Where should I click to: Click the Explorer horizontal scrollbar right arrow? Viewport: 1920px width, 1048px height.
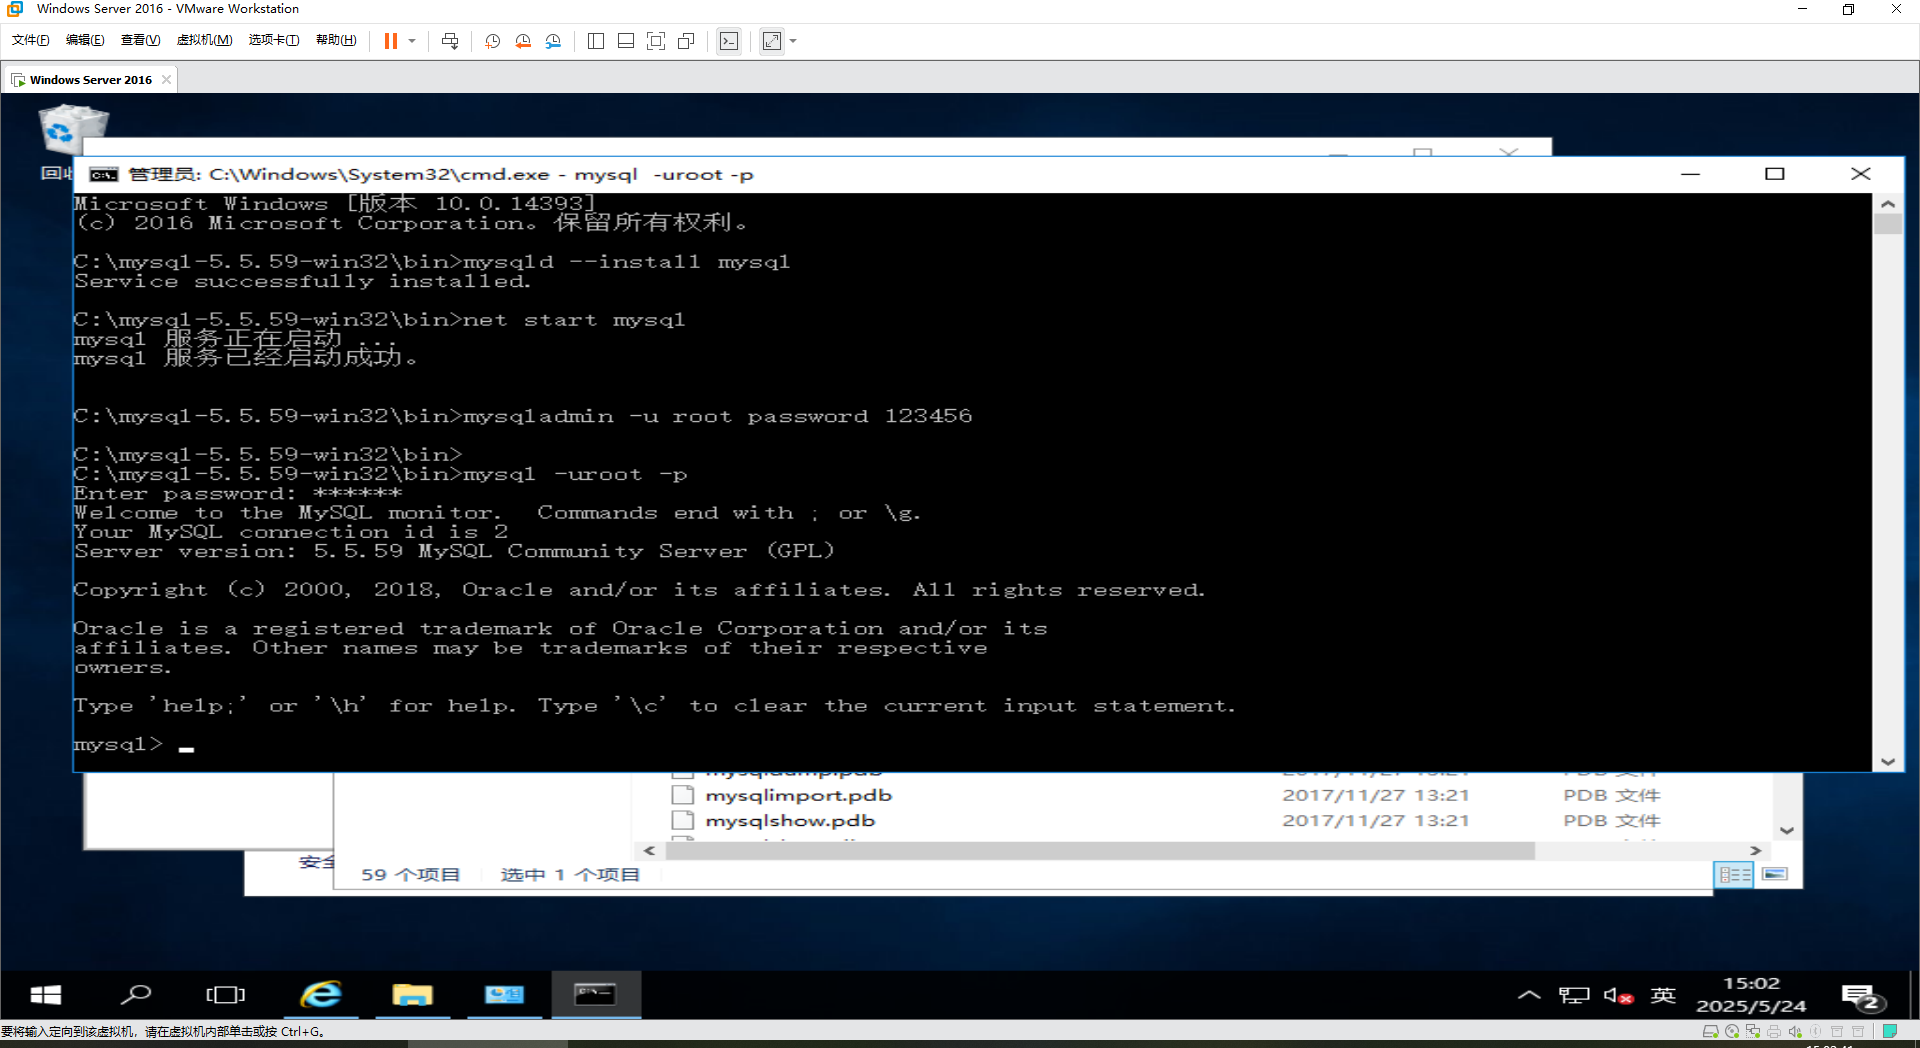1755,851
